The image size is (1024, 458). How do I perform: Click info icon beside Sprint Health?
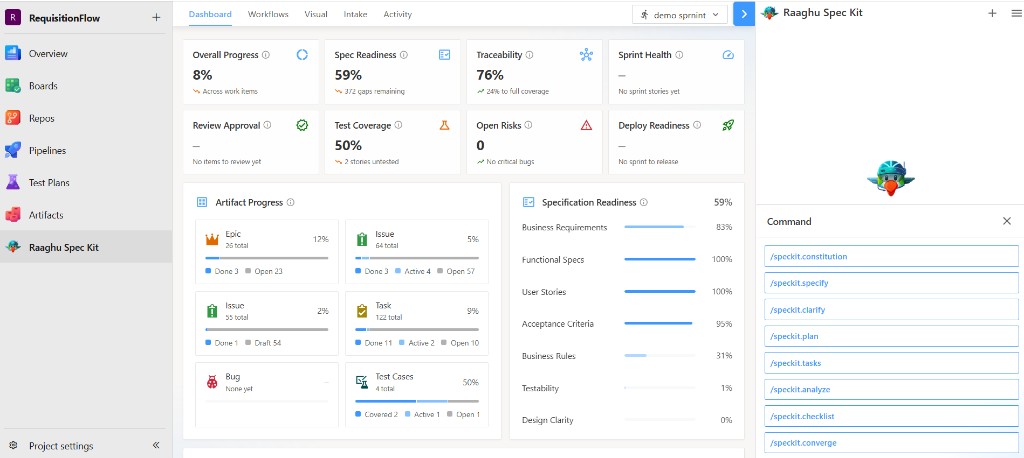point(679,55)
